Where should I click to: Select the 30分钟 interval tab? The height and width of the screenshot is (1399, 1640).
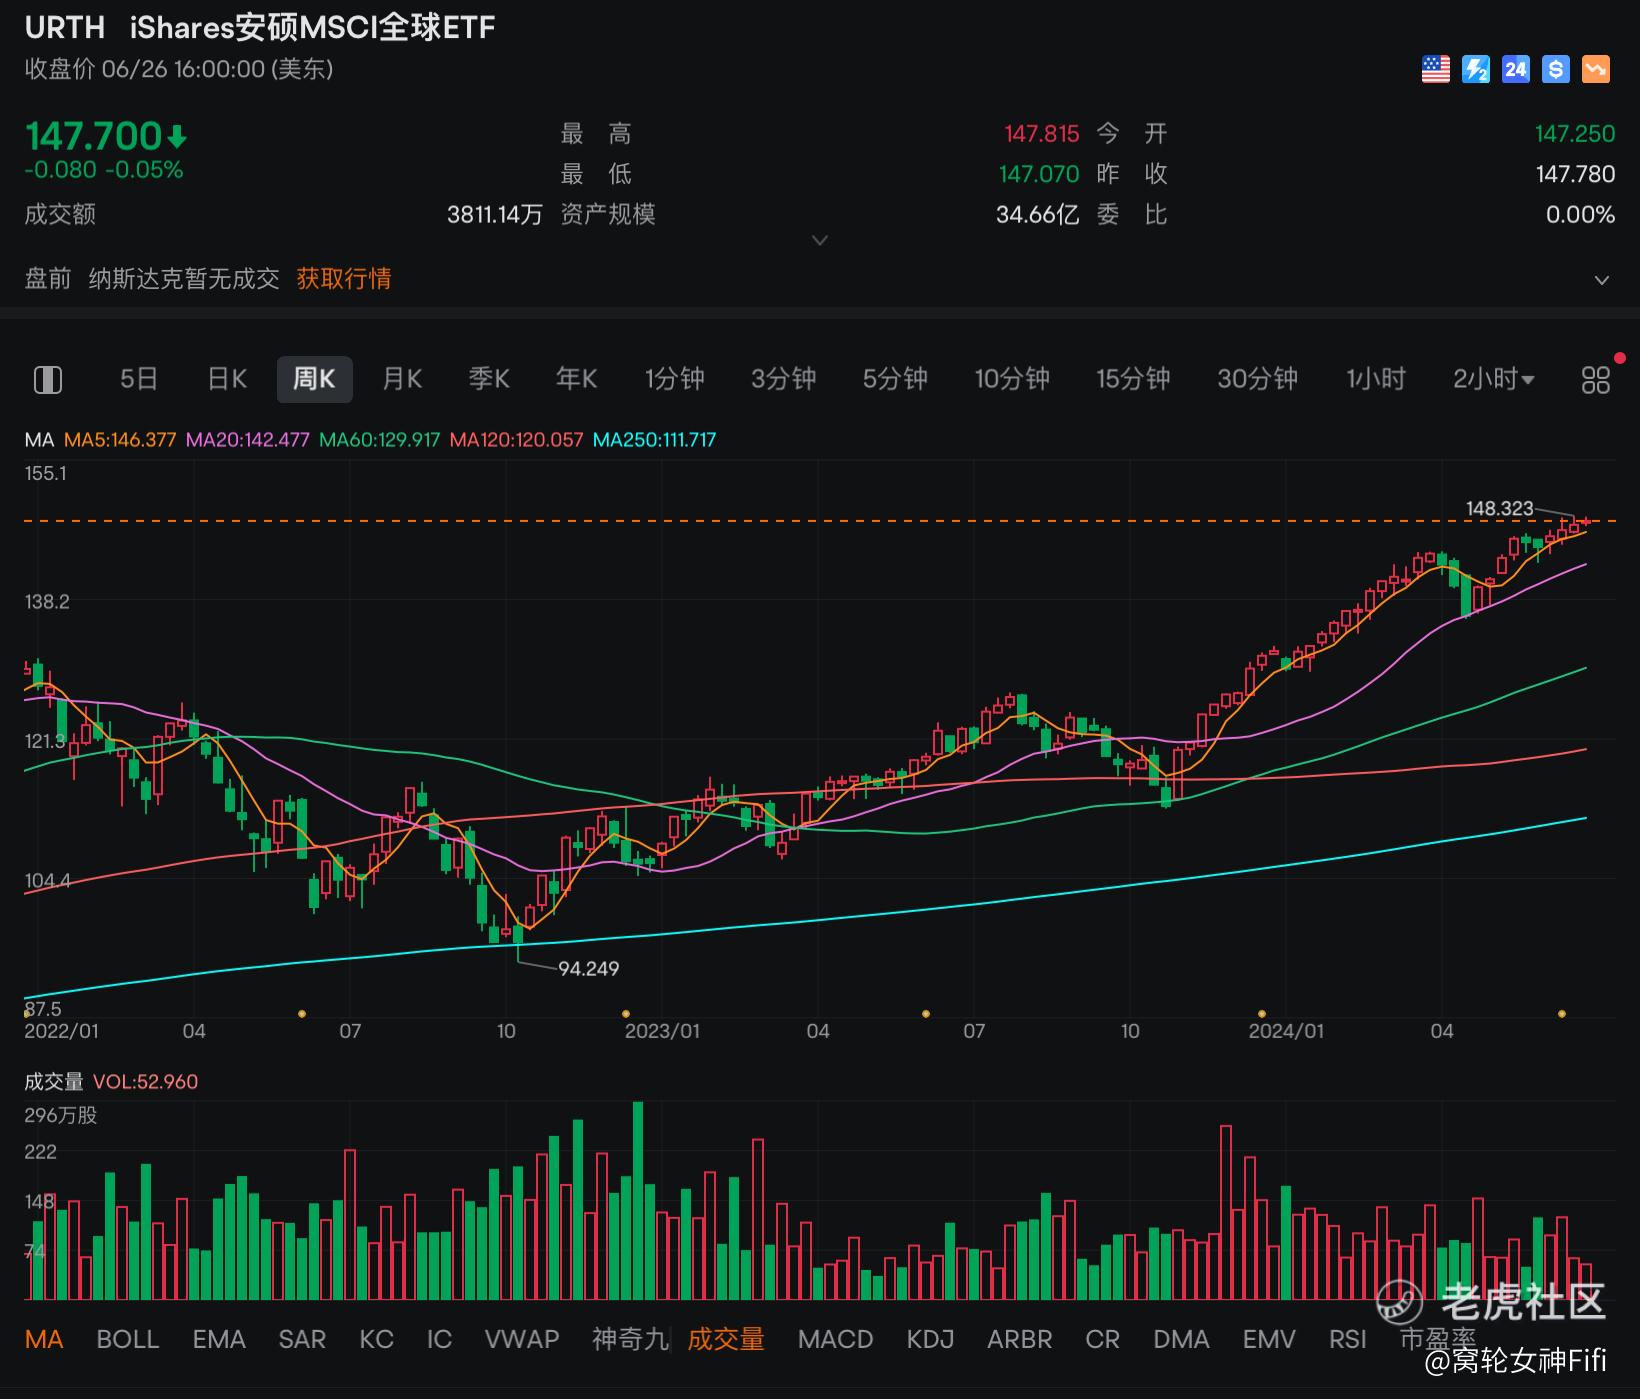pos(1257,379)
